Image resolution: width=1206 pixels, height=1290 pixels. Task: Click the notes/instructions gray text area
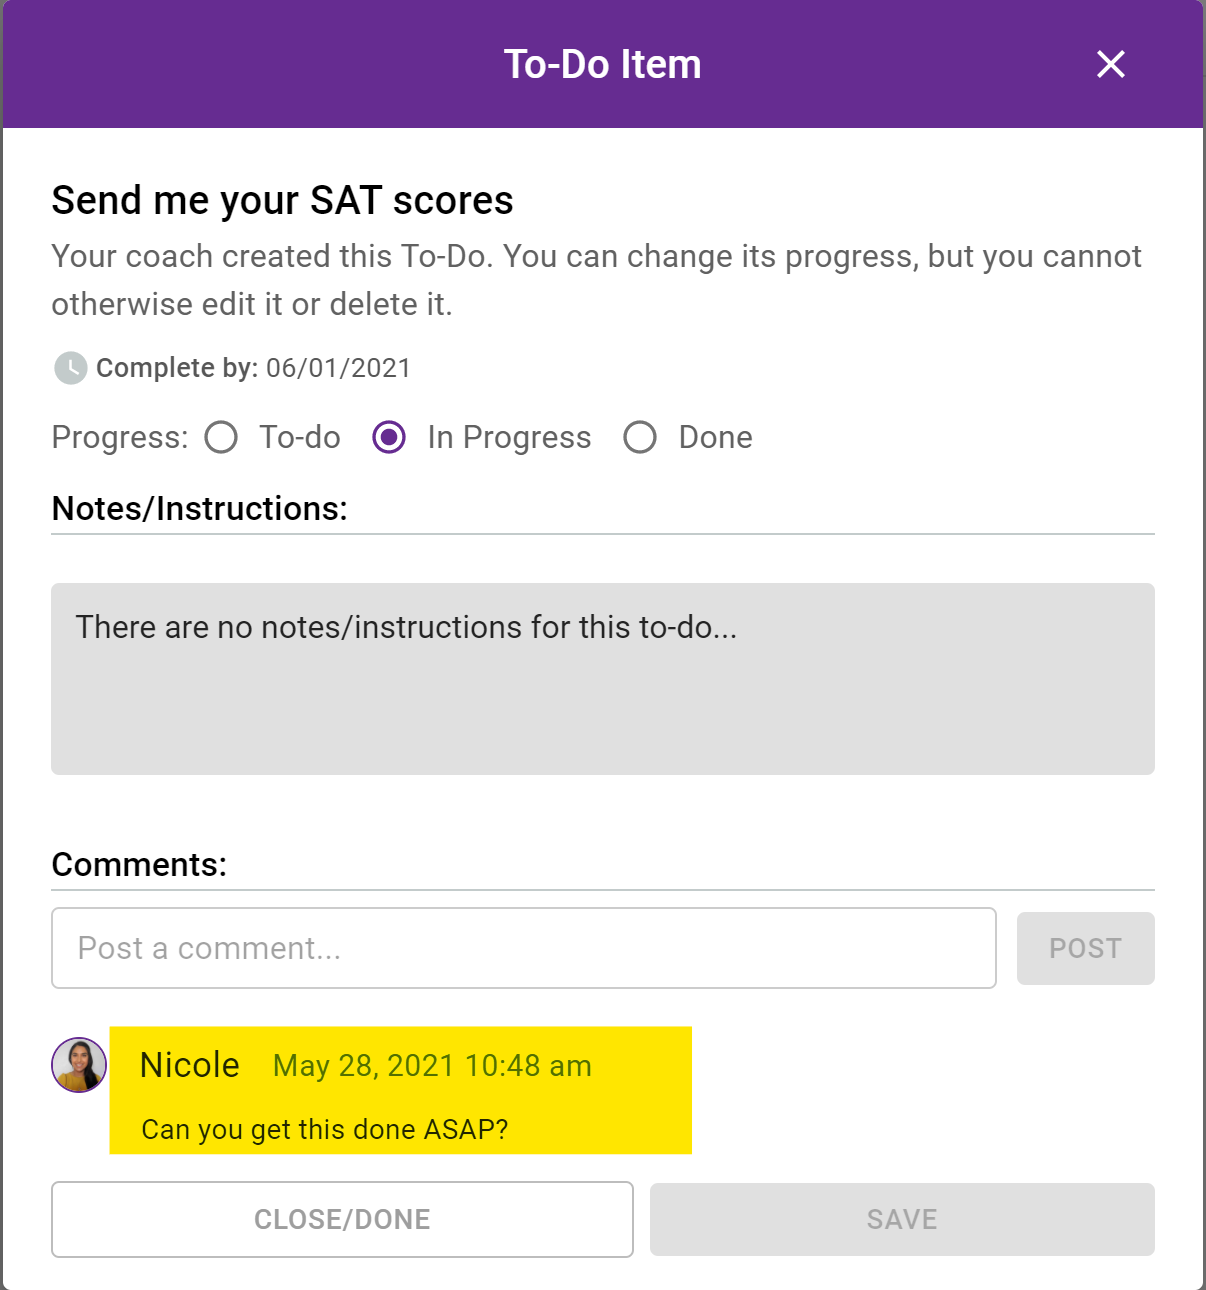[603, 679]
